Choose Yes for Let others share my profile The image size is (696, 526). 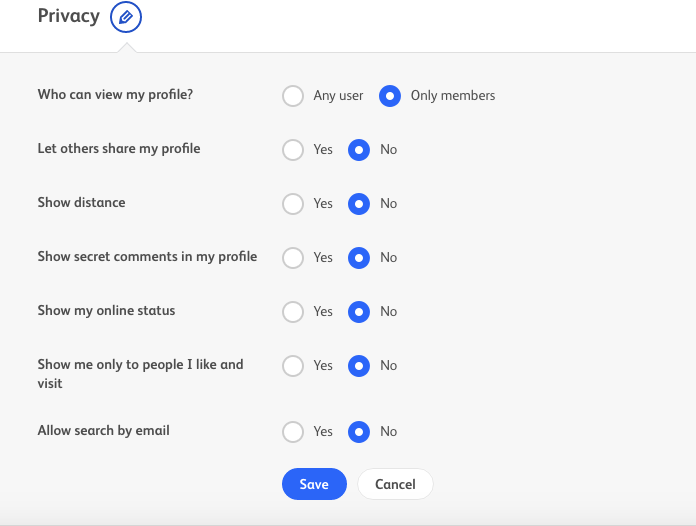coord(293,150)
